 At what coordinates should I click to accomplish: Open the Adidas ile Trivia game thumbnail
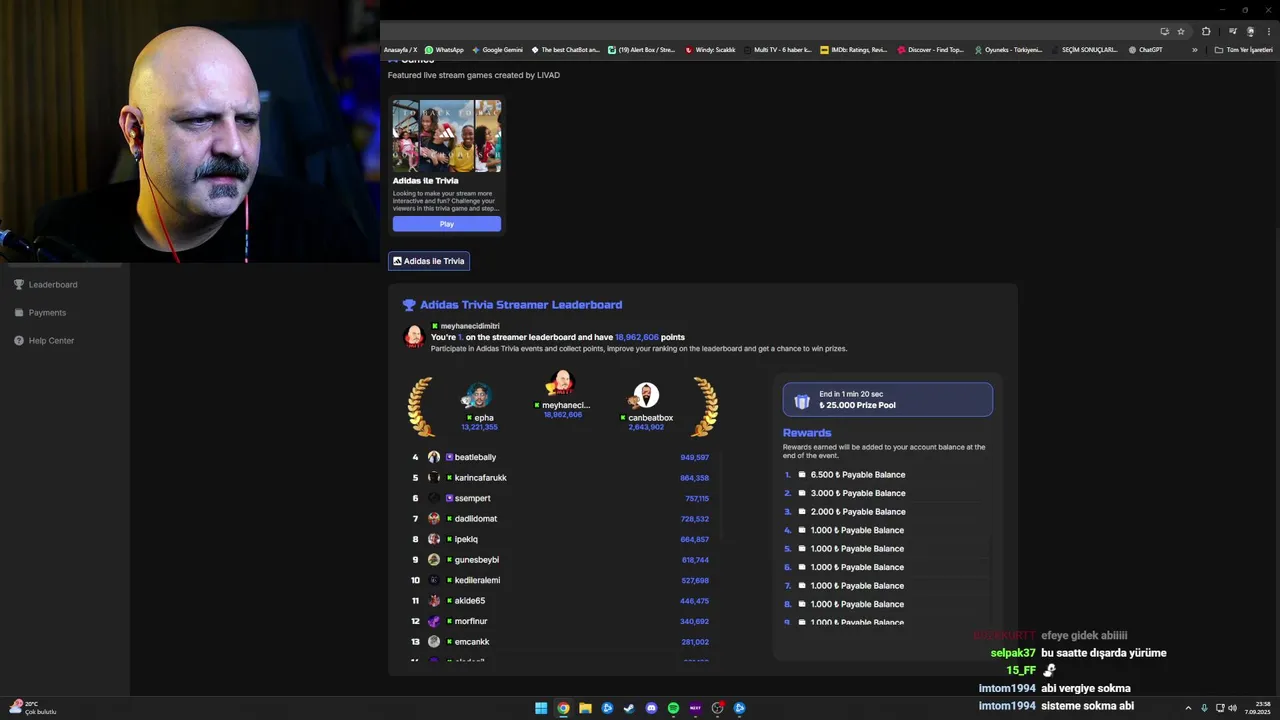coord(446,136)
